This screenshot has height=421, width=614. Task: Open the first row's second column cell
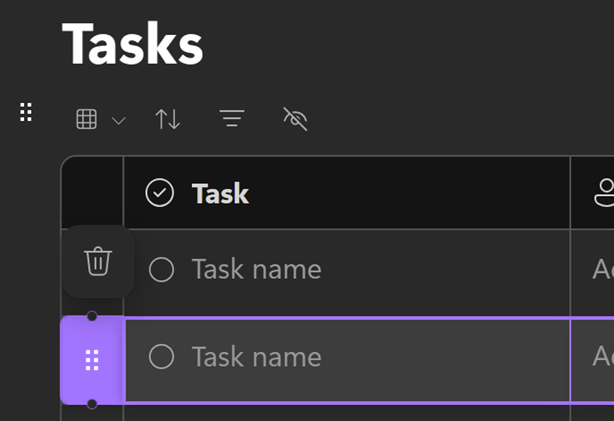click(x=598, y=269)
